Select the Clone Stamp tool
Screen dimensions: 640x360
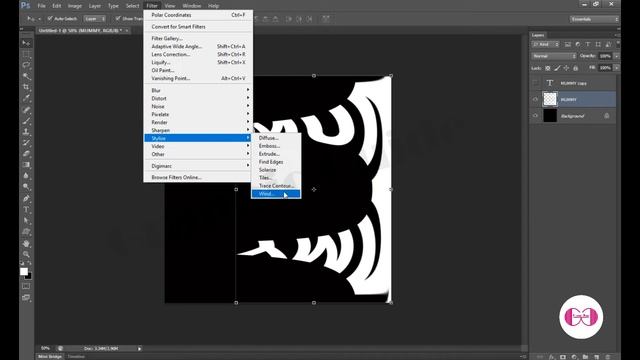[x=26, y=132]
